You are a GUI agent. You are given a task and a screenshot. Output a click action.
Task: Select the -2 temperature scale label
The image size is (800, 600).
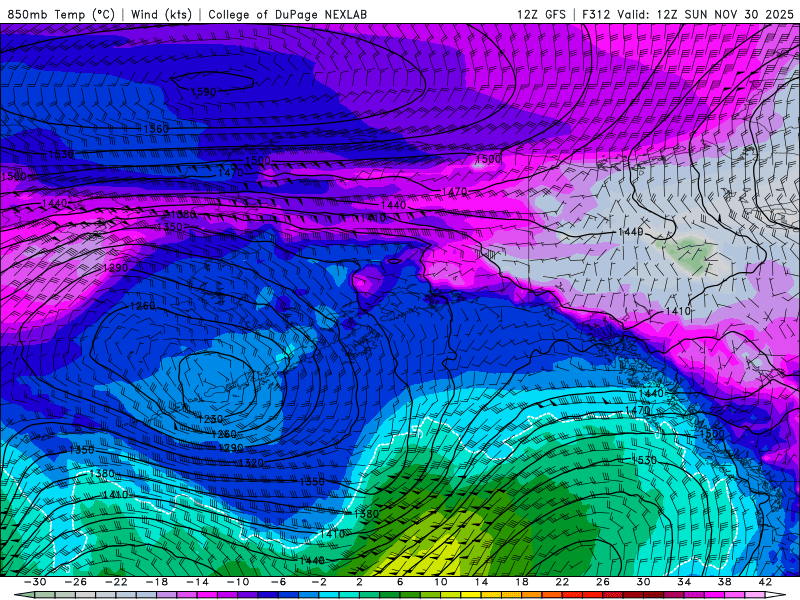coord(319,582)
